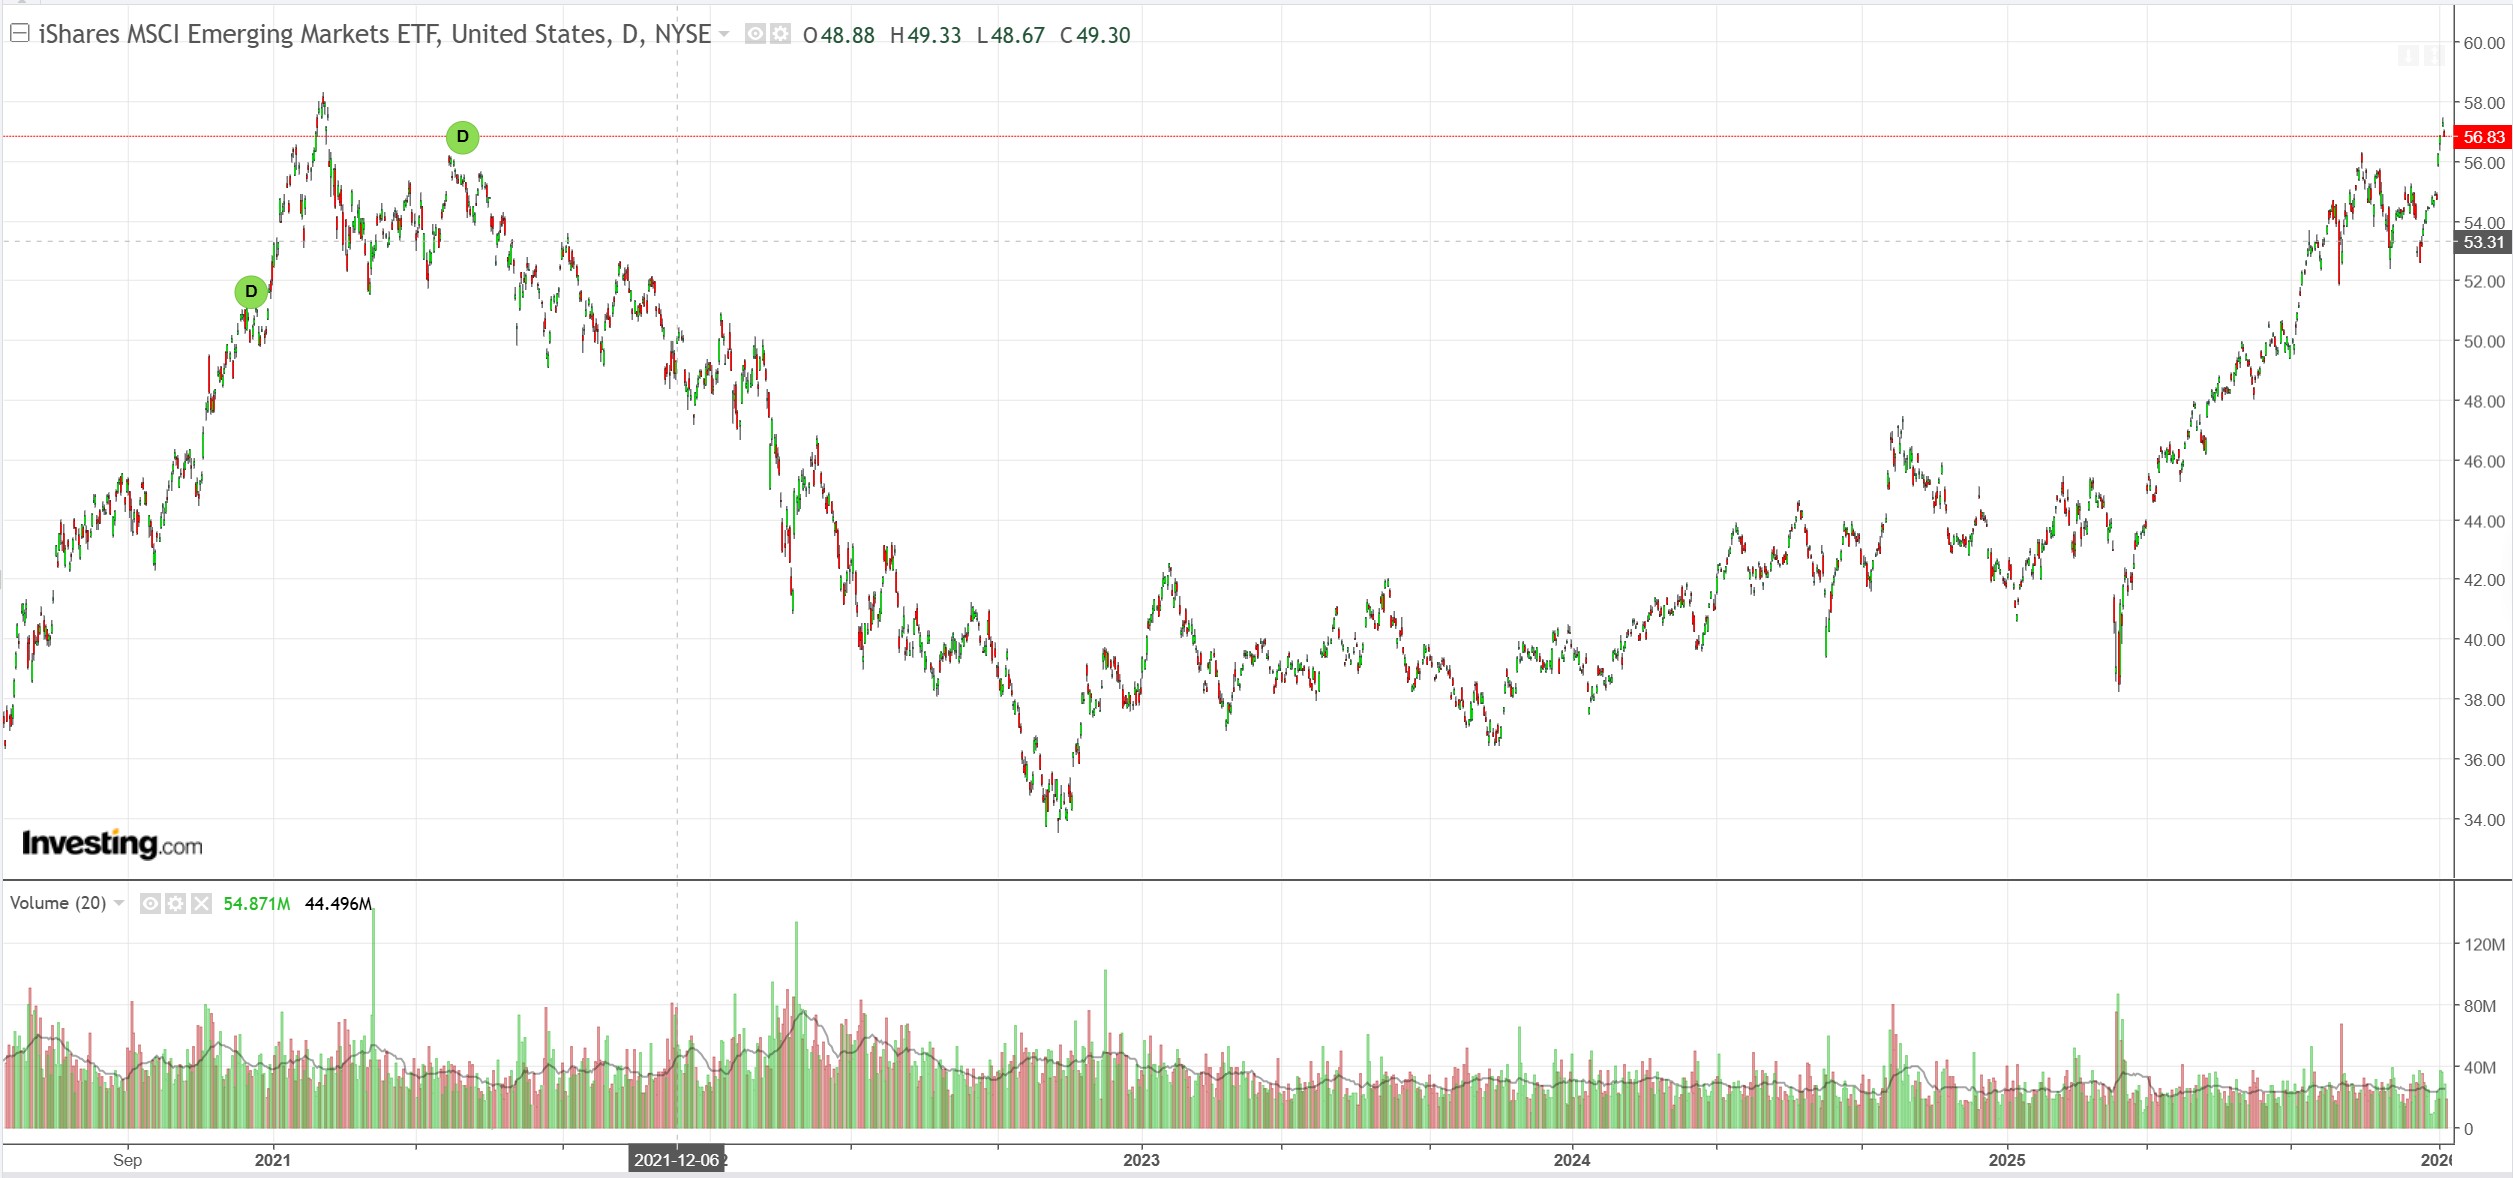Remove the Volume indicator with X

pos(202,904)
